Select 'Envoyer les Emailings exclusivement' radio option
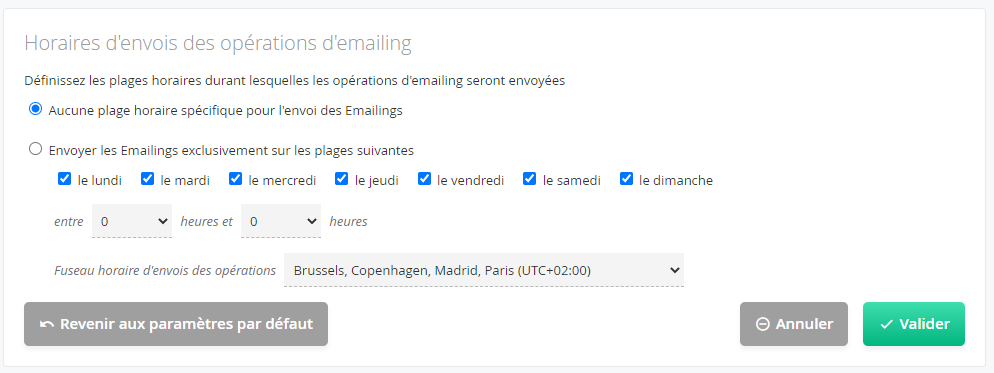Image resolution: width=994 pixels, height=373 pixels. 36,150
